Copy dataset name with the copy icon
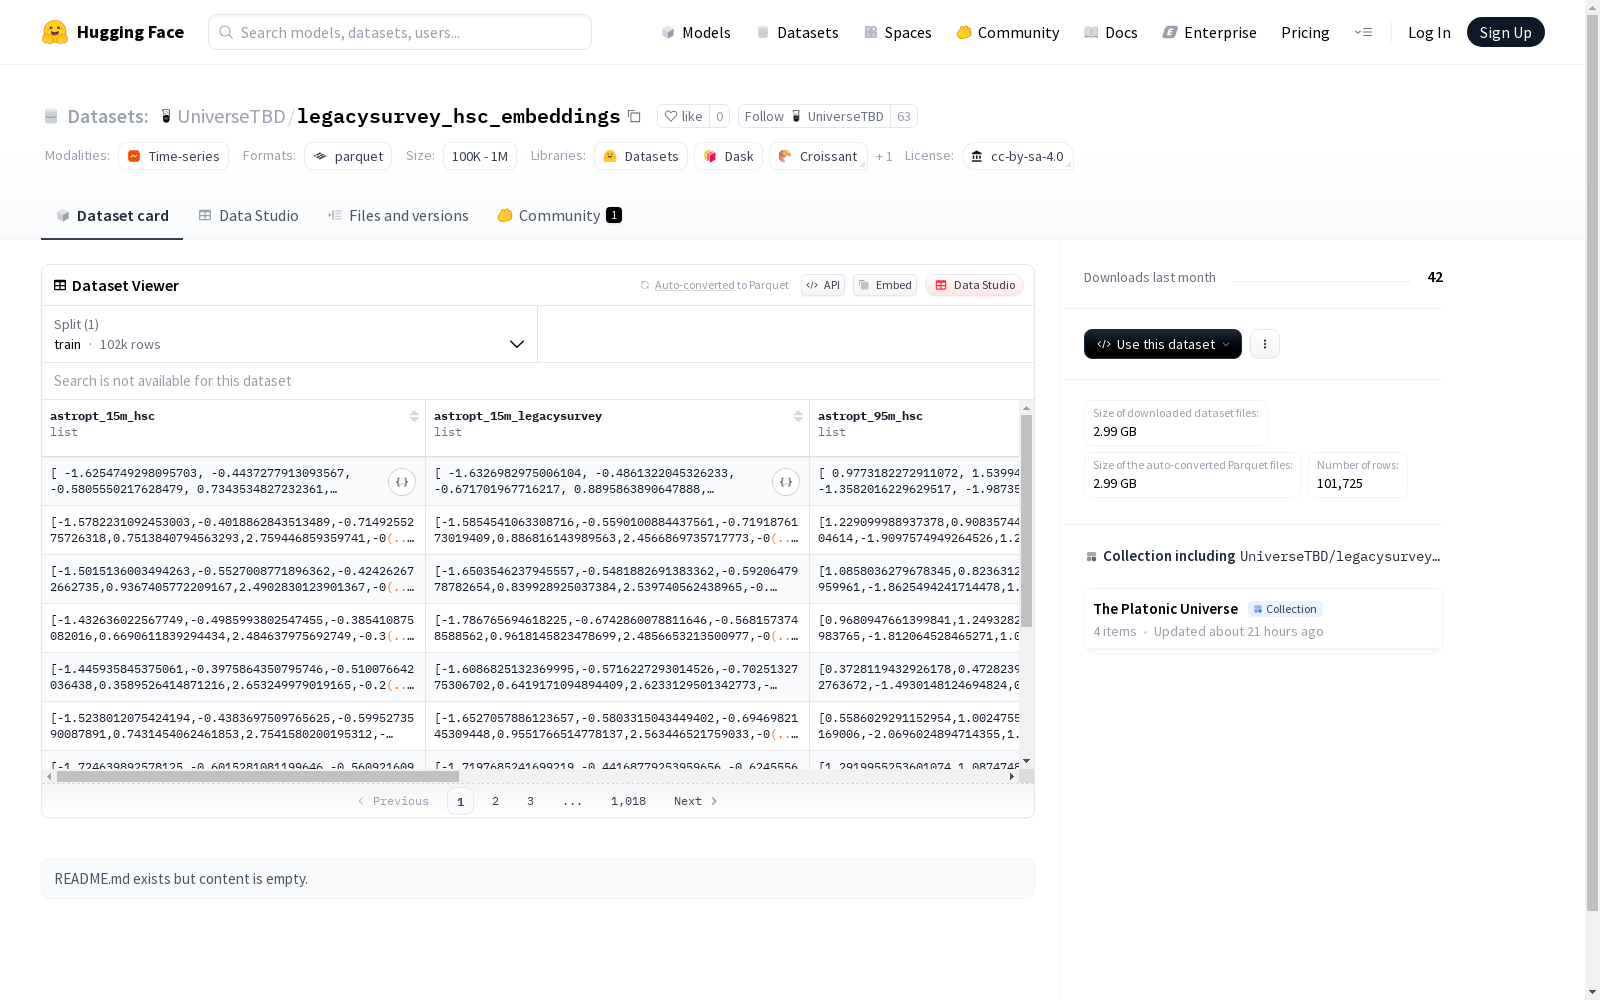Screen dimensions: 1600x1000 coord(634,116)
